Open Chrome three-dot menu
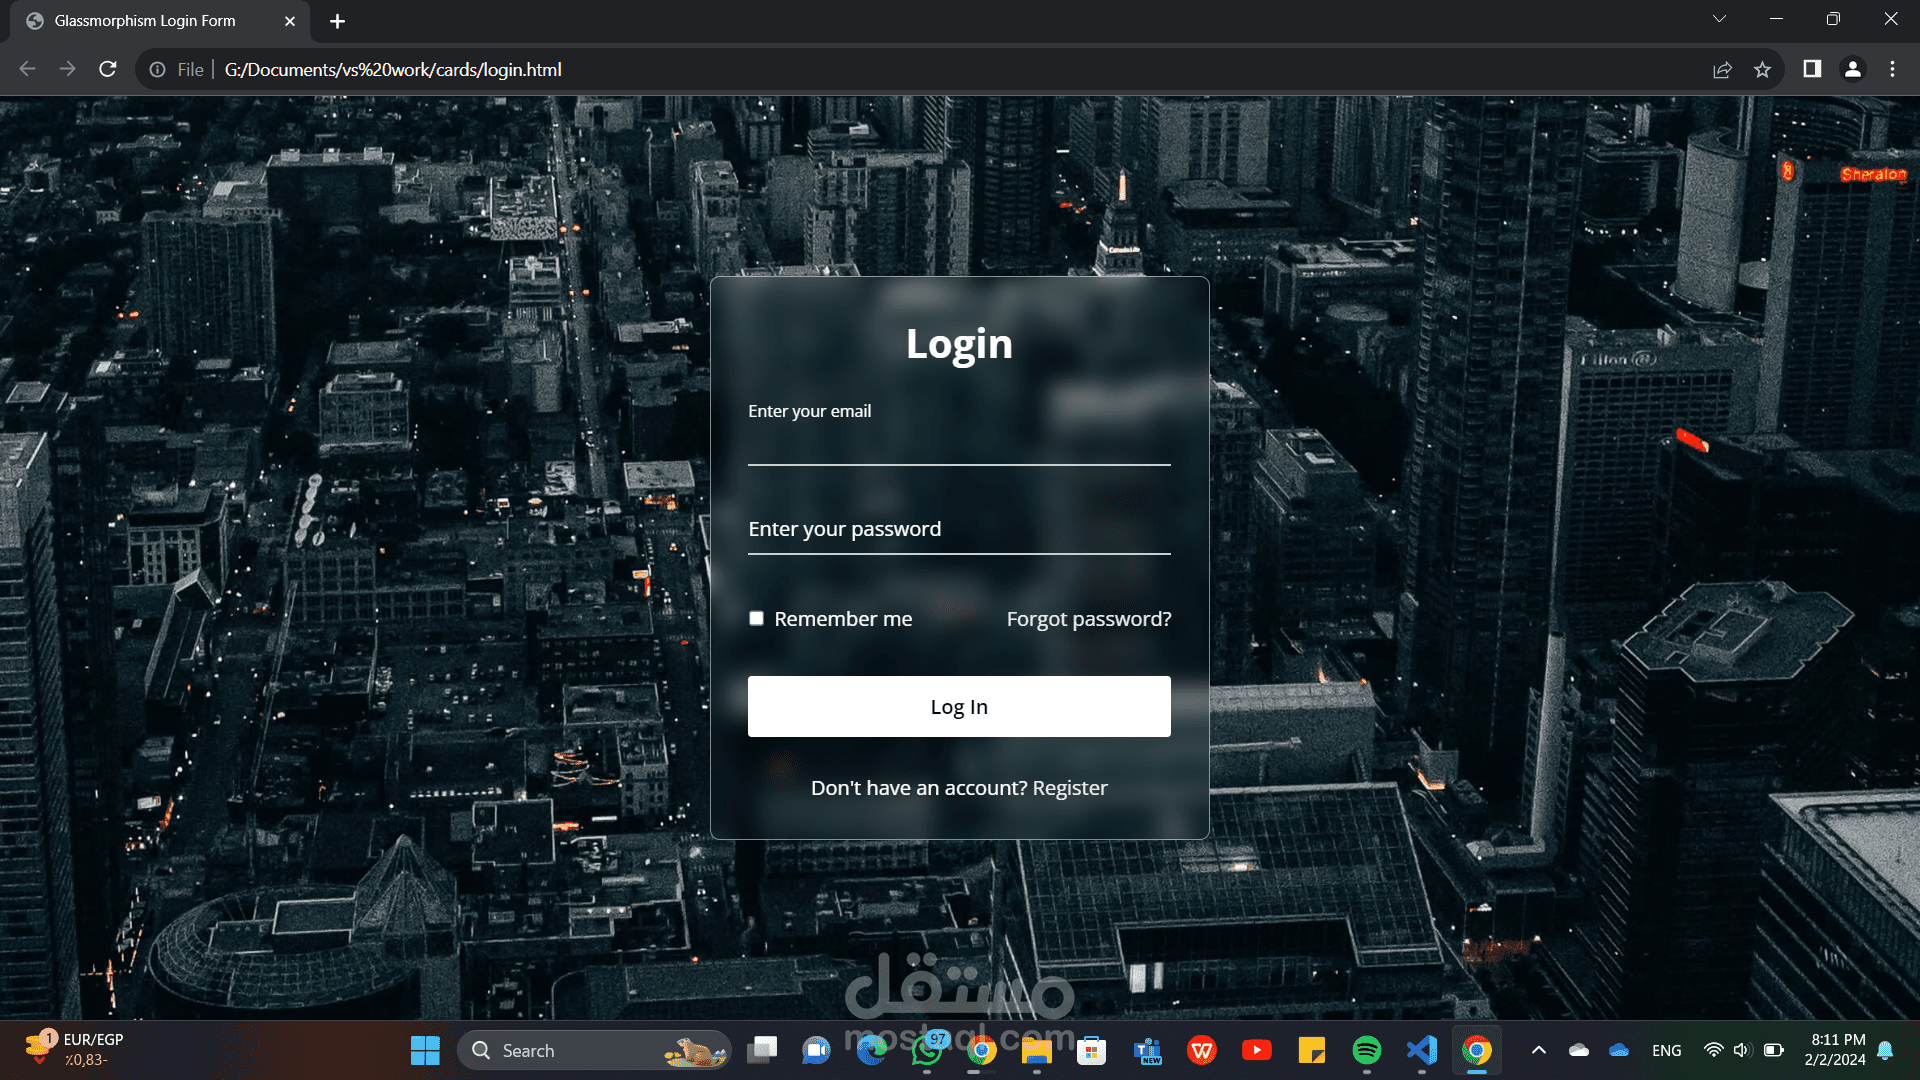The height and width of the screenshot is (1080, 1920). pyautogui.click(x=1892, y=69)
